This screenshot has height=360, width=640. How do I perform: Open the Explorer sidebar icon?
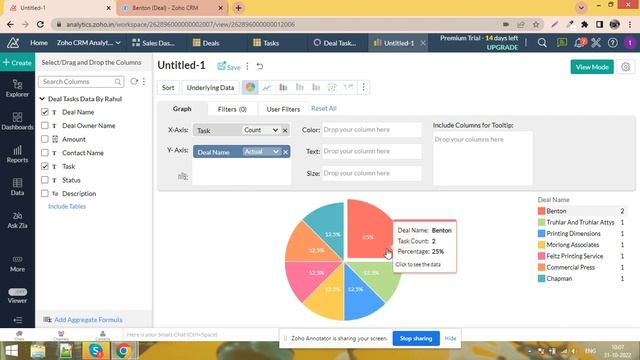17,88
